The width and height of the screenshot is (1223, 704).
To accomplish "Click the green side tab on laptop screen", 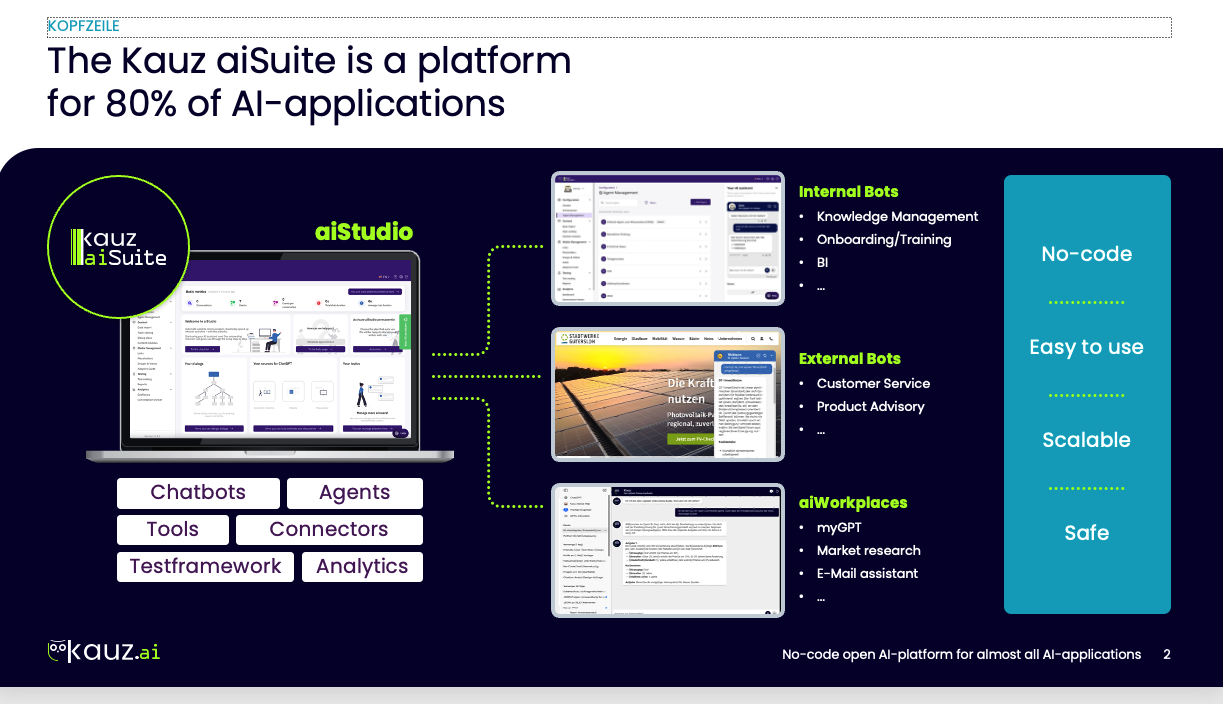I will tap(405, 331).
